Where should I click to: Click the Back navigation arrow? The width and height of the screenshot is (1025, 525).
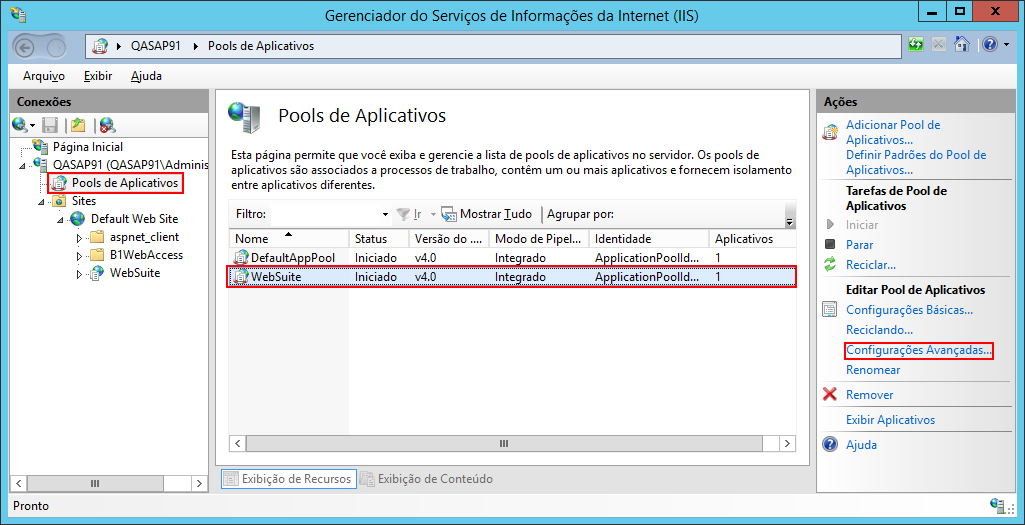(25, 46)
